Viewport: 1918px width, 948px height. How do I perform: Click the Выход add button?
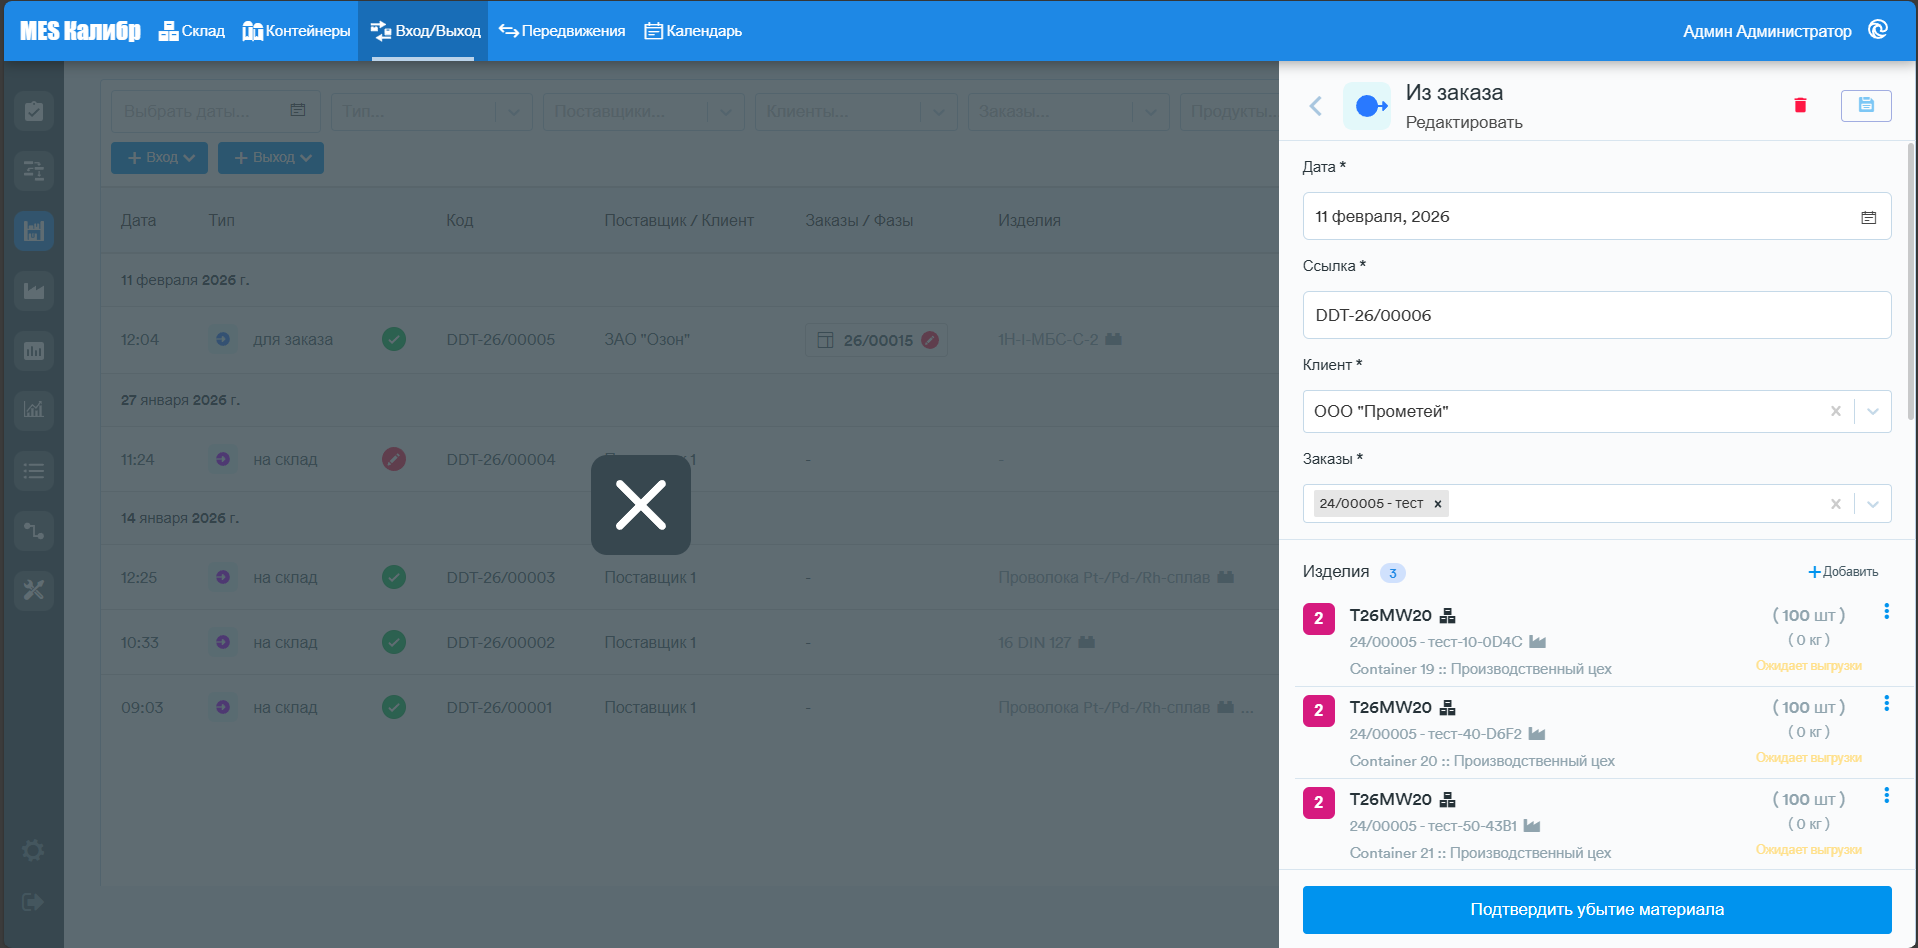271,158
